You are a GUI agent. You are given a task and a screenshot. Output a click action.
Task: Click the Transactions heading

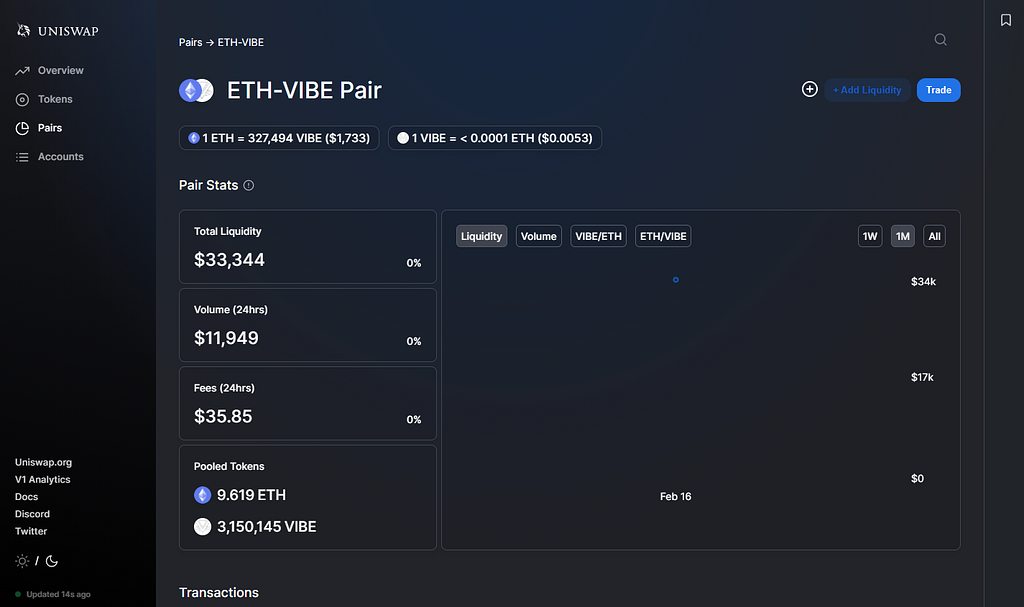tap(219, 593)
